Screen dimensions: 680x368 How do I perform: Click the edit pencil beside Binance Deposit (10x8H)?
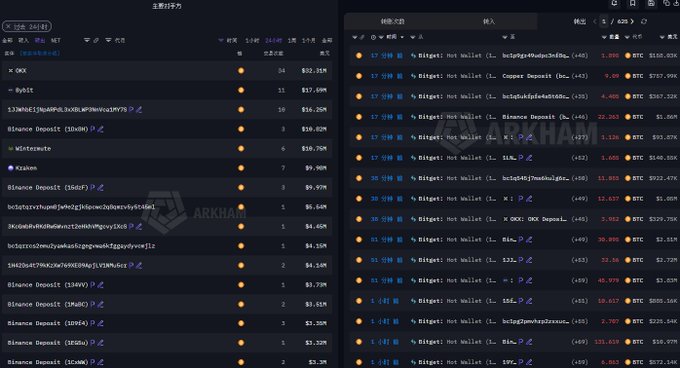tap(101, 129)
